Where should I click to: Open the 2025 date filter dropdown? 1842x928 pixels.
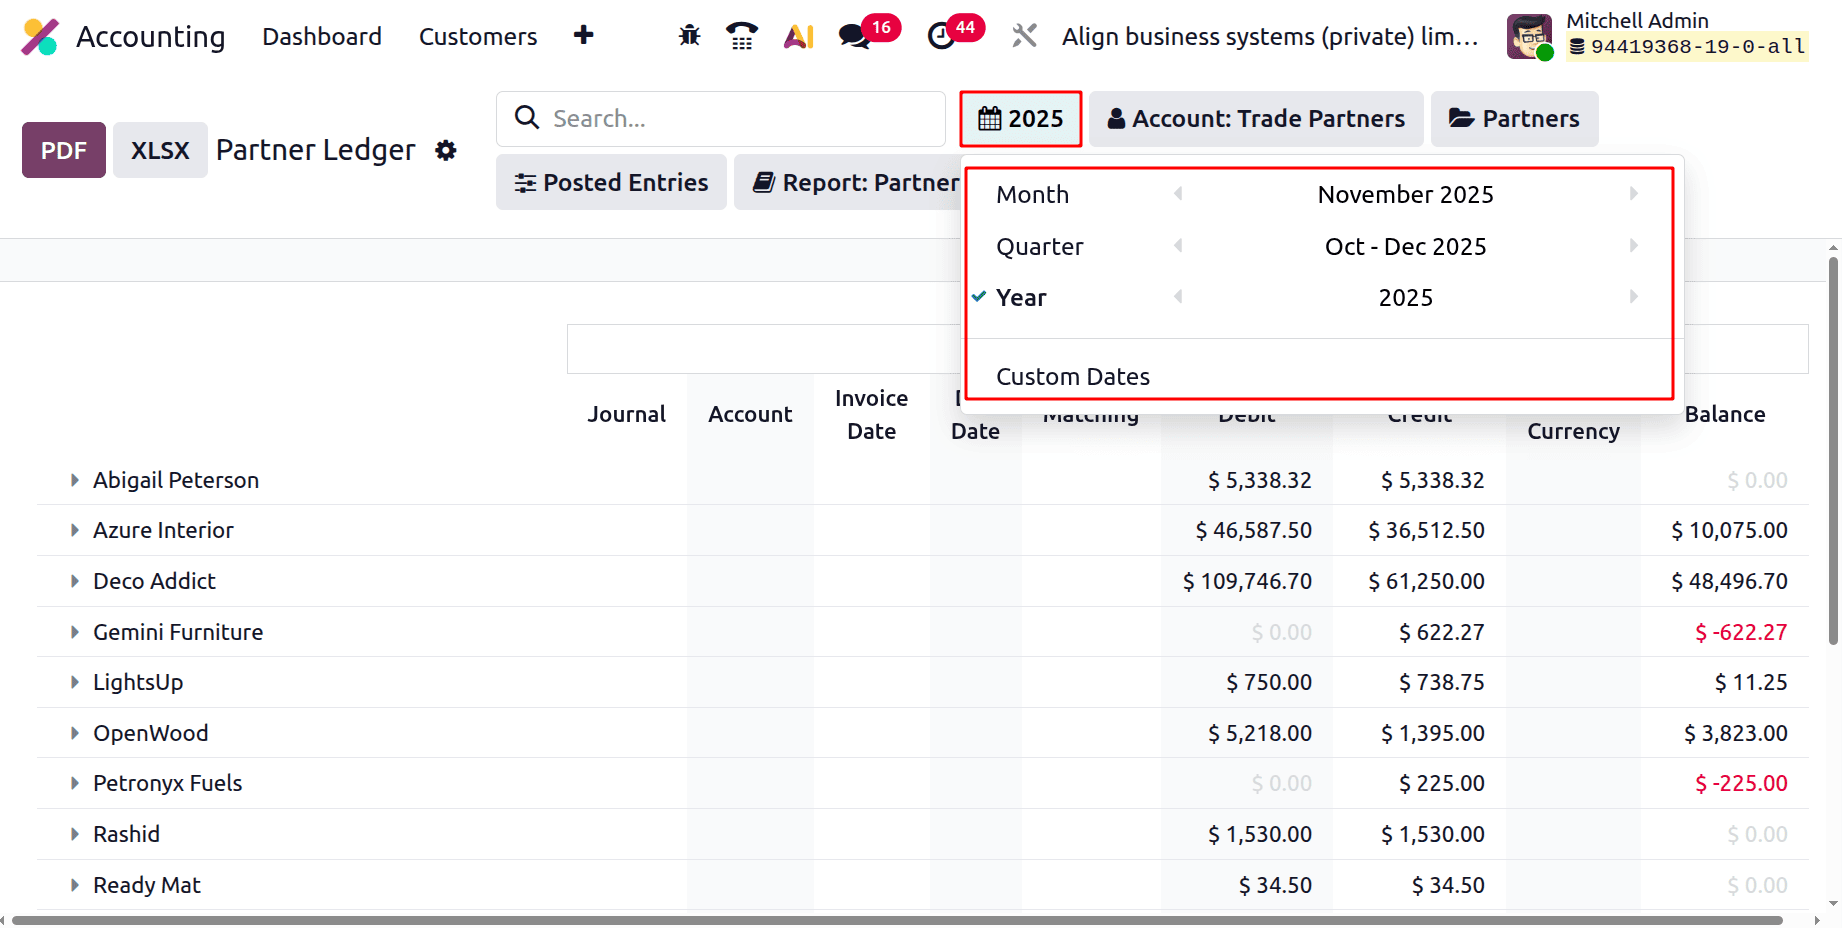point(1021,119)
